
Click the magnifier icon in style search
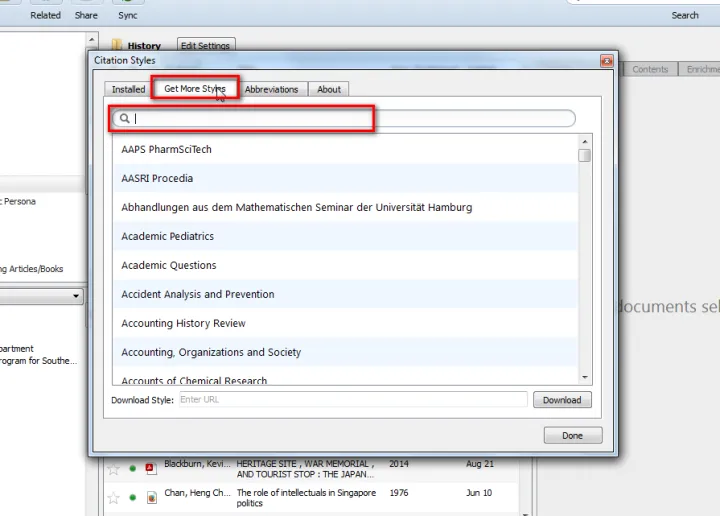[x=124, y=118]
